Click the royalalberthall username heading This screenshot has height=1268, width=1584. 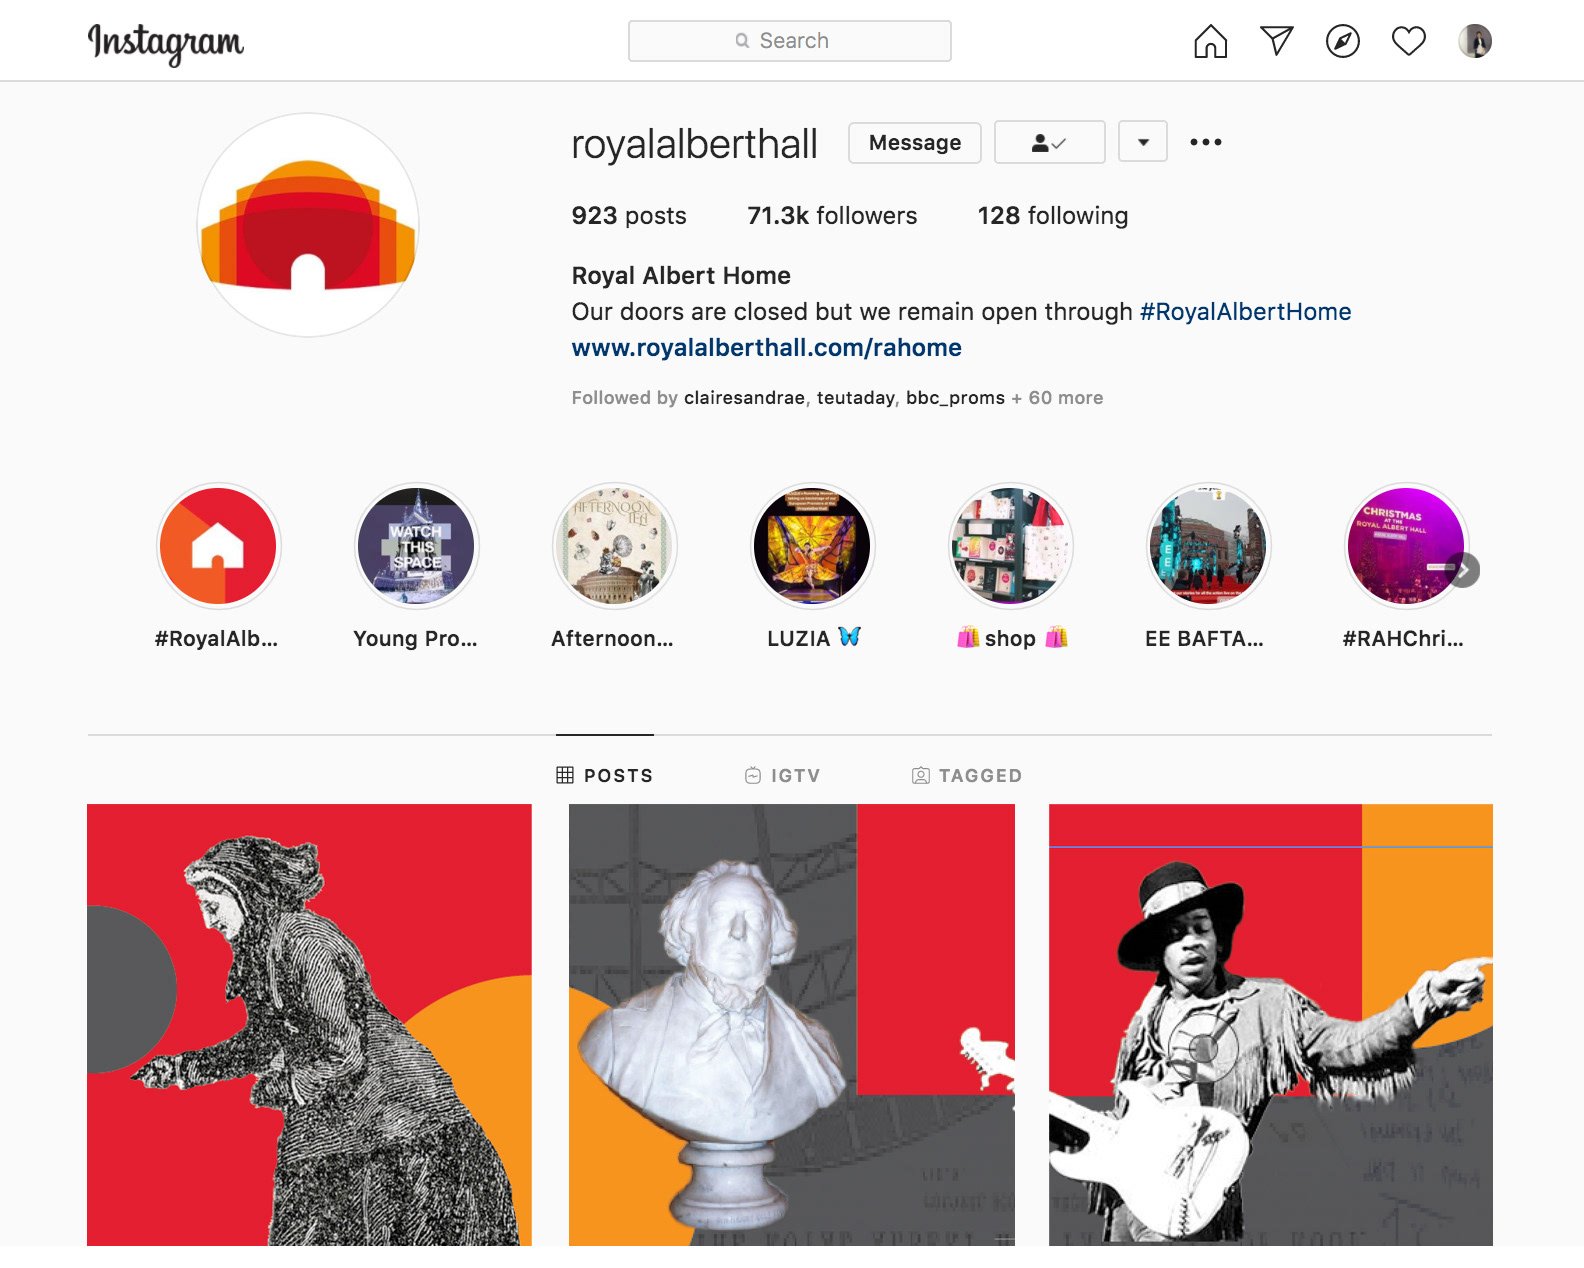(x=694, y=144)
